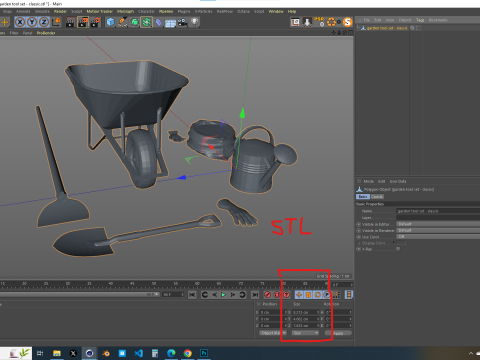This screenshot has width=480, height=360.
Task: Toggle Autokeying red button
Action: click(277, 295)
